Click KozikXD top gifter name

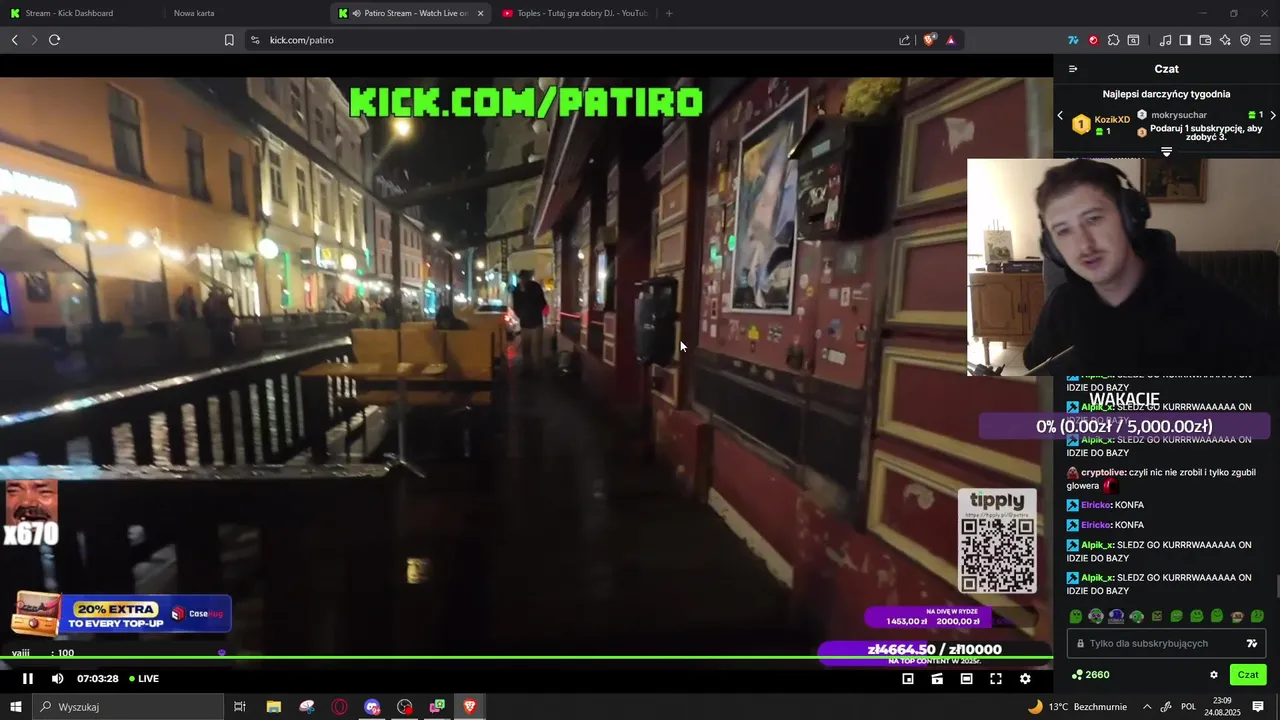(1112, 120)
